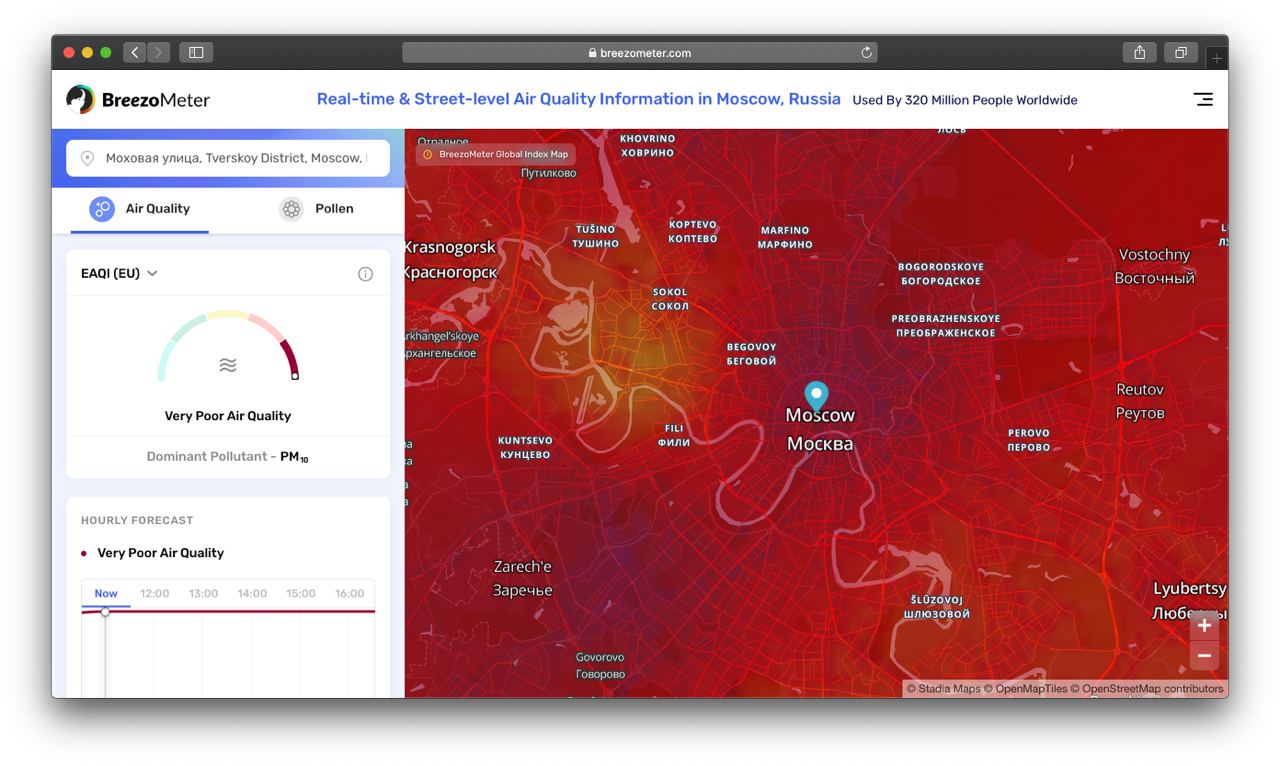
Task: Click the wind icon inside the gauge
Action: coord(228,365)
